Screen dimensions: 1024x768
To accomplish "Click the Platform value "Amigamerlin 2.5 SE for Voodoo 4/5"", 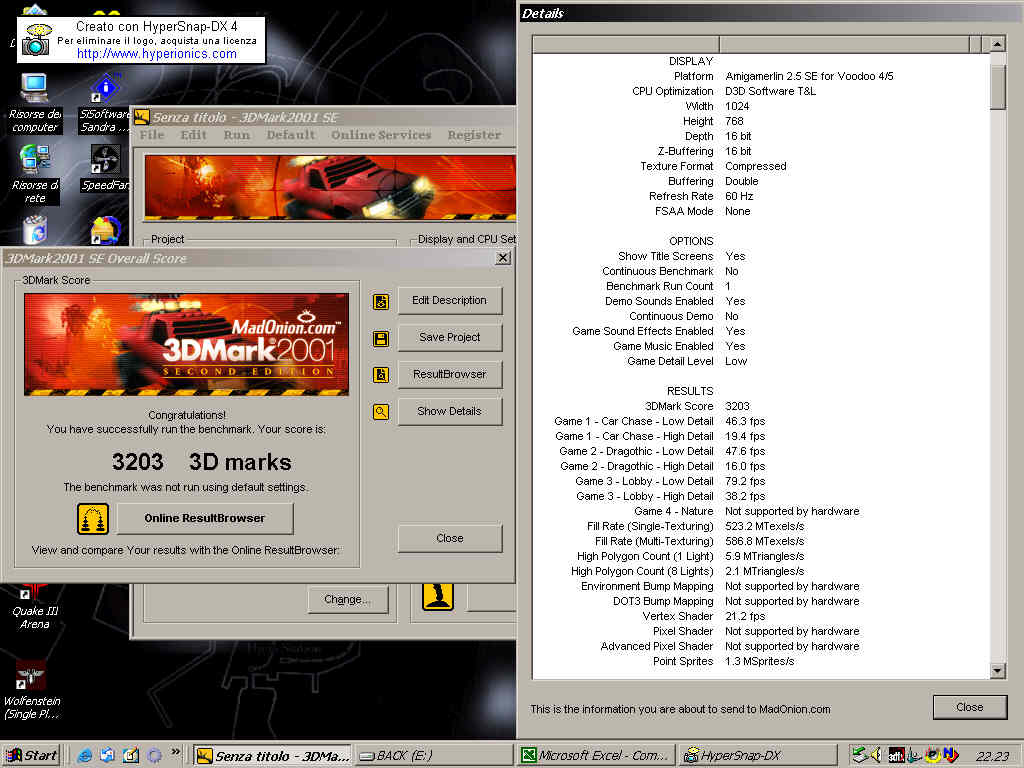I will (809, 76).
